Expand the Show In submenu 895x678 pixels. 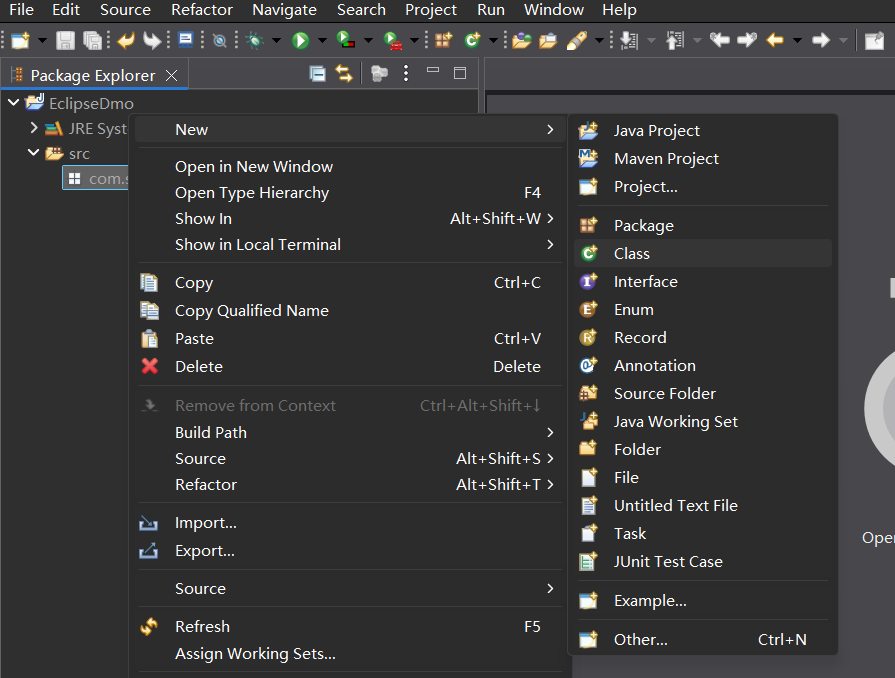tap(350, 219)
